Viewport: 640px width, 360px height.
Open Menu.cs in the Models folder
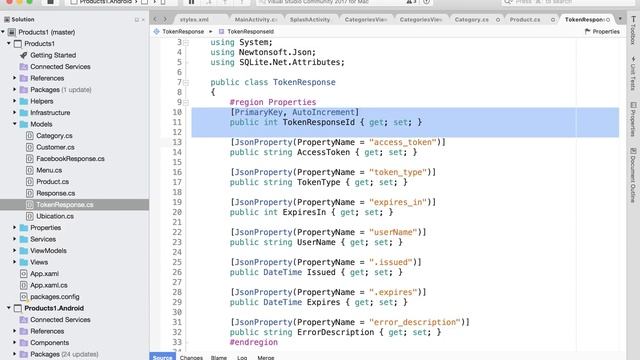coord(49,170)
